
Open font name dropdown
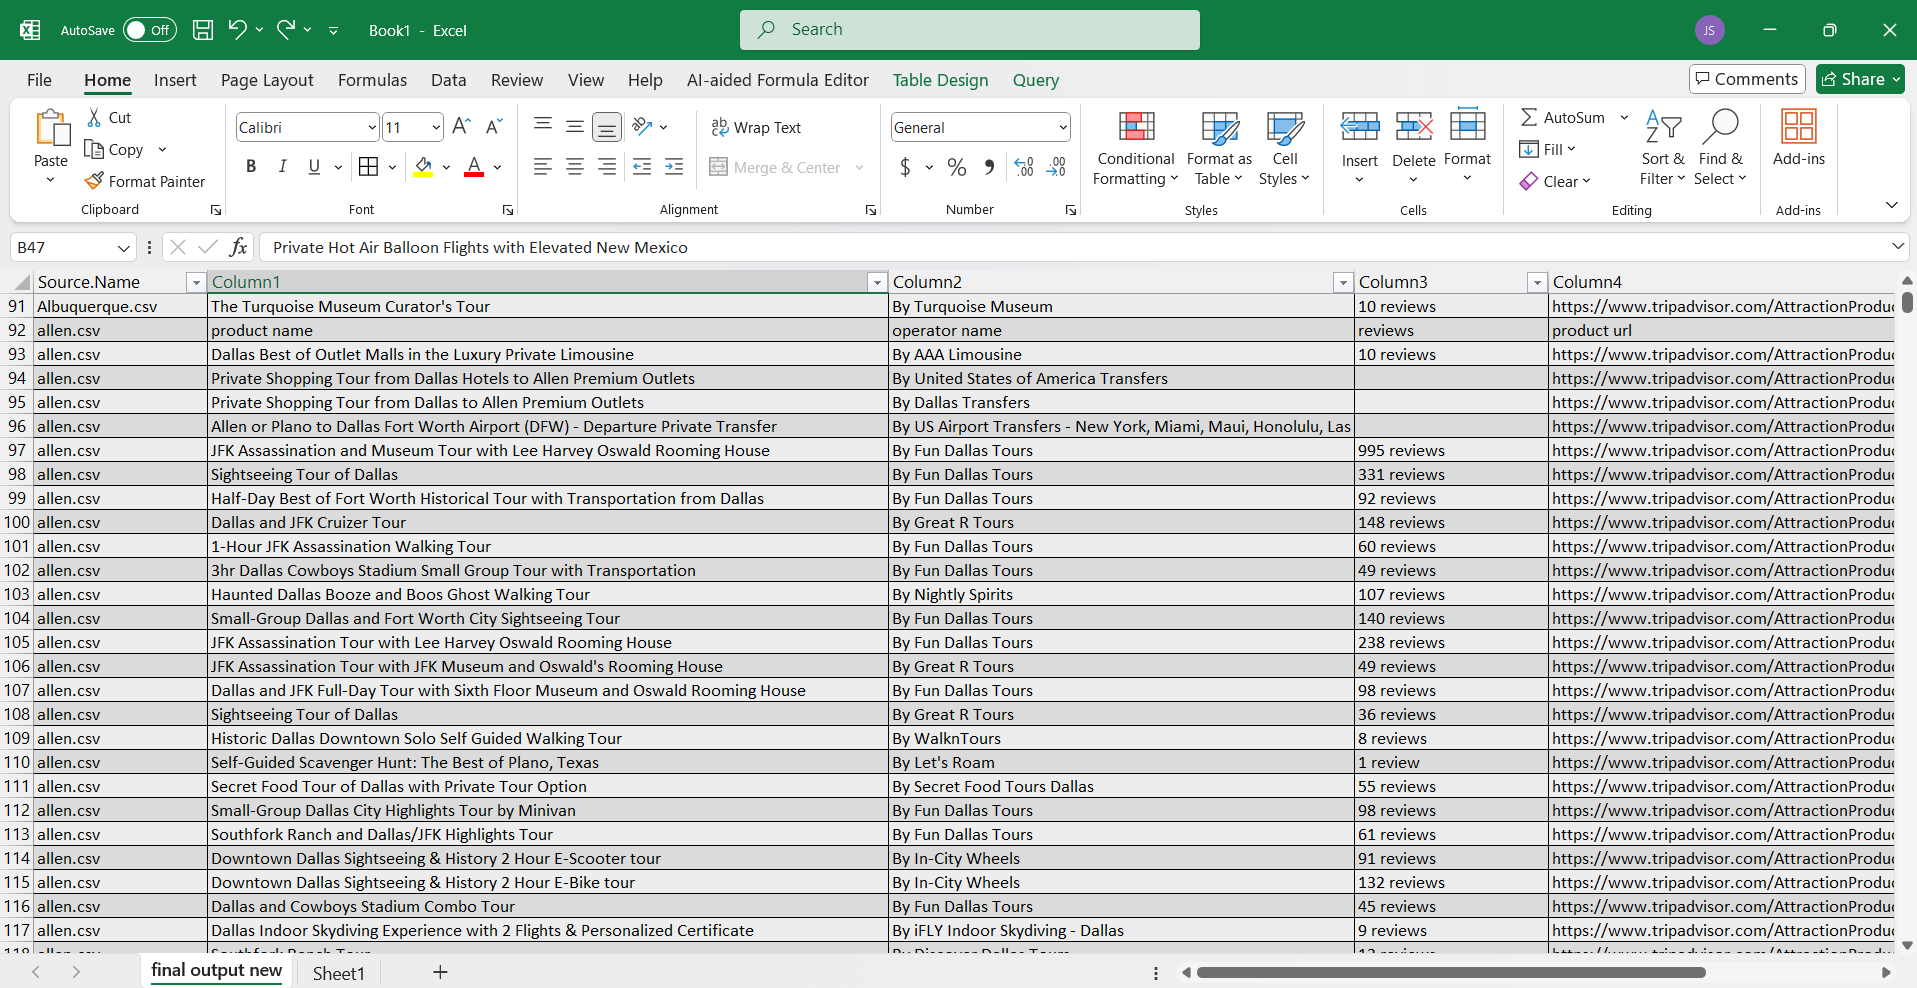tap(372, 127)
